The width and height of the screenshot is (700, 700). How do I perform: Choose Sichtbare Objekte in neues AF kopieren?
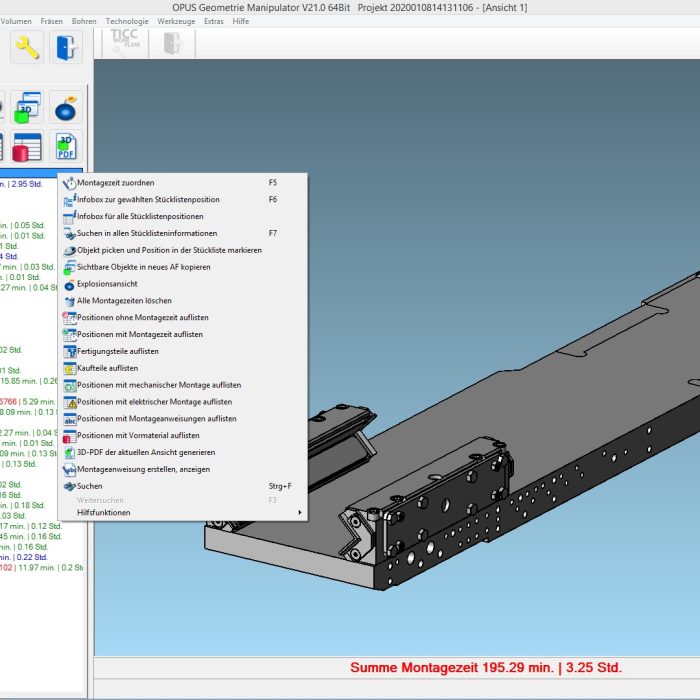click(183, 267)
